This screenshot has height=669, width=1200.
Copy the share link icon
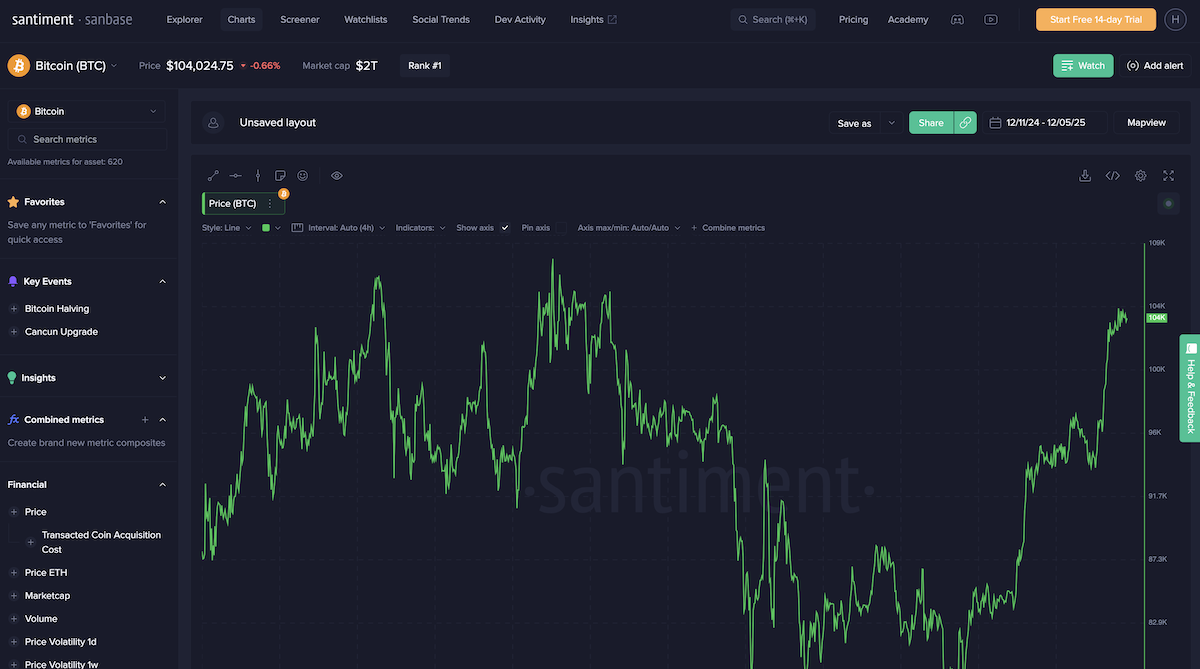[965, 123]
